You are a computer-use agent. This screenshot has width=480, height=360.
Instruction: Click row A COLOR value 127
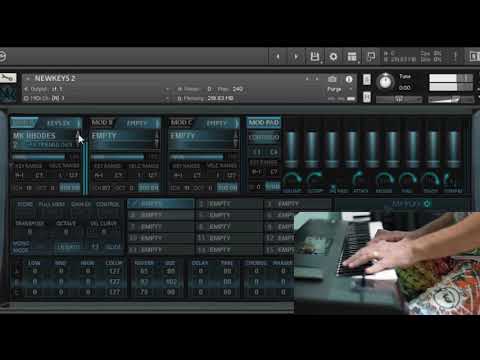tap(114, 271)
